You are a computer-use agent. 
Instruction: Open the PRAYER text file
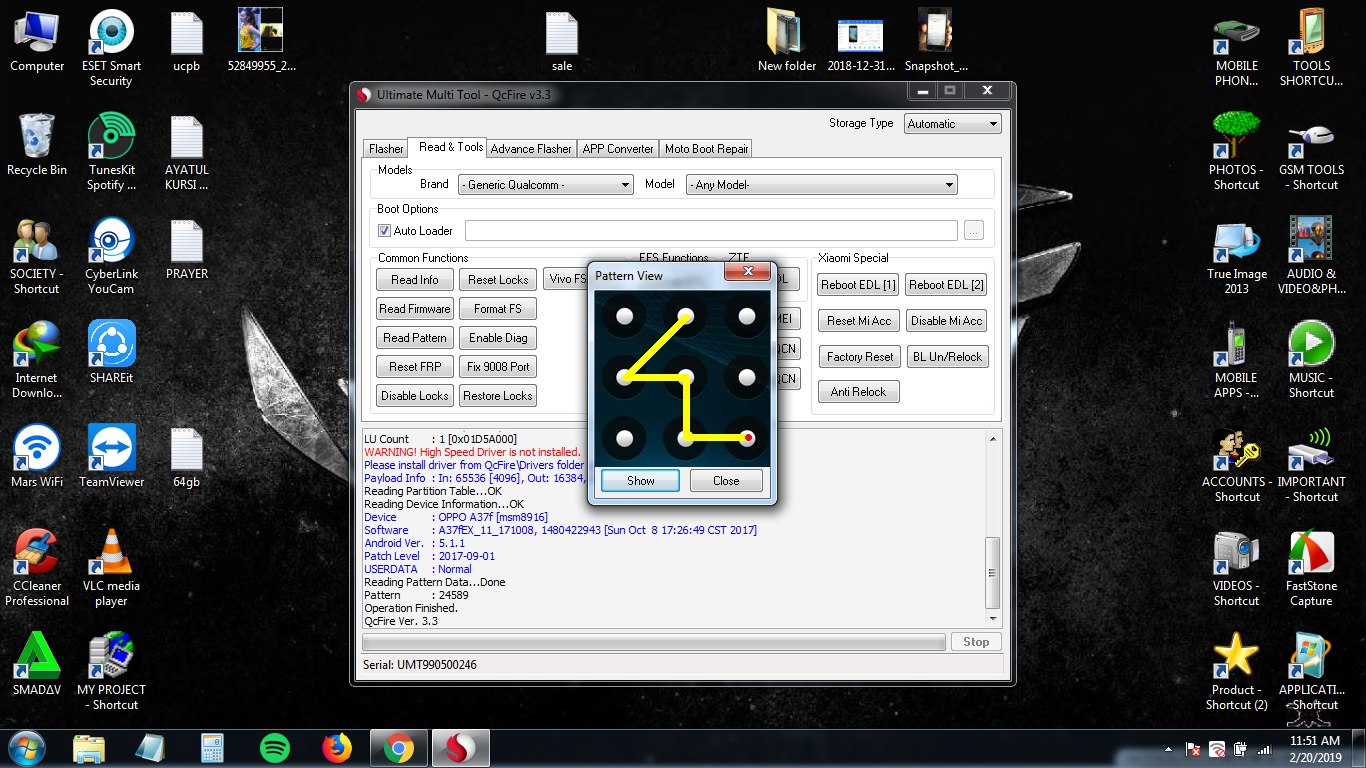[186, 249]
